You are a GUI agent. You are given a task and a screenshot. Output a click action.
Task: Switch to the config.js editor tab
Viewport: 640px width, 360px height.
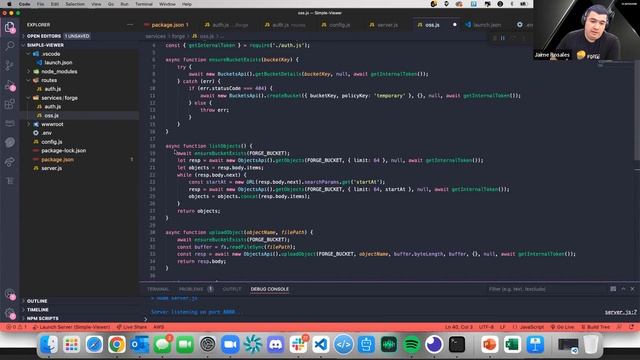(x=339, y=25)
